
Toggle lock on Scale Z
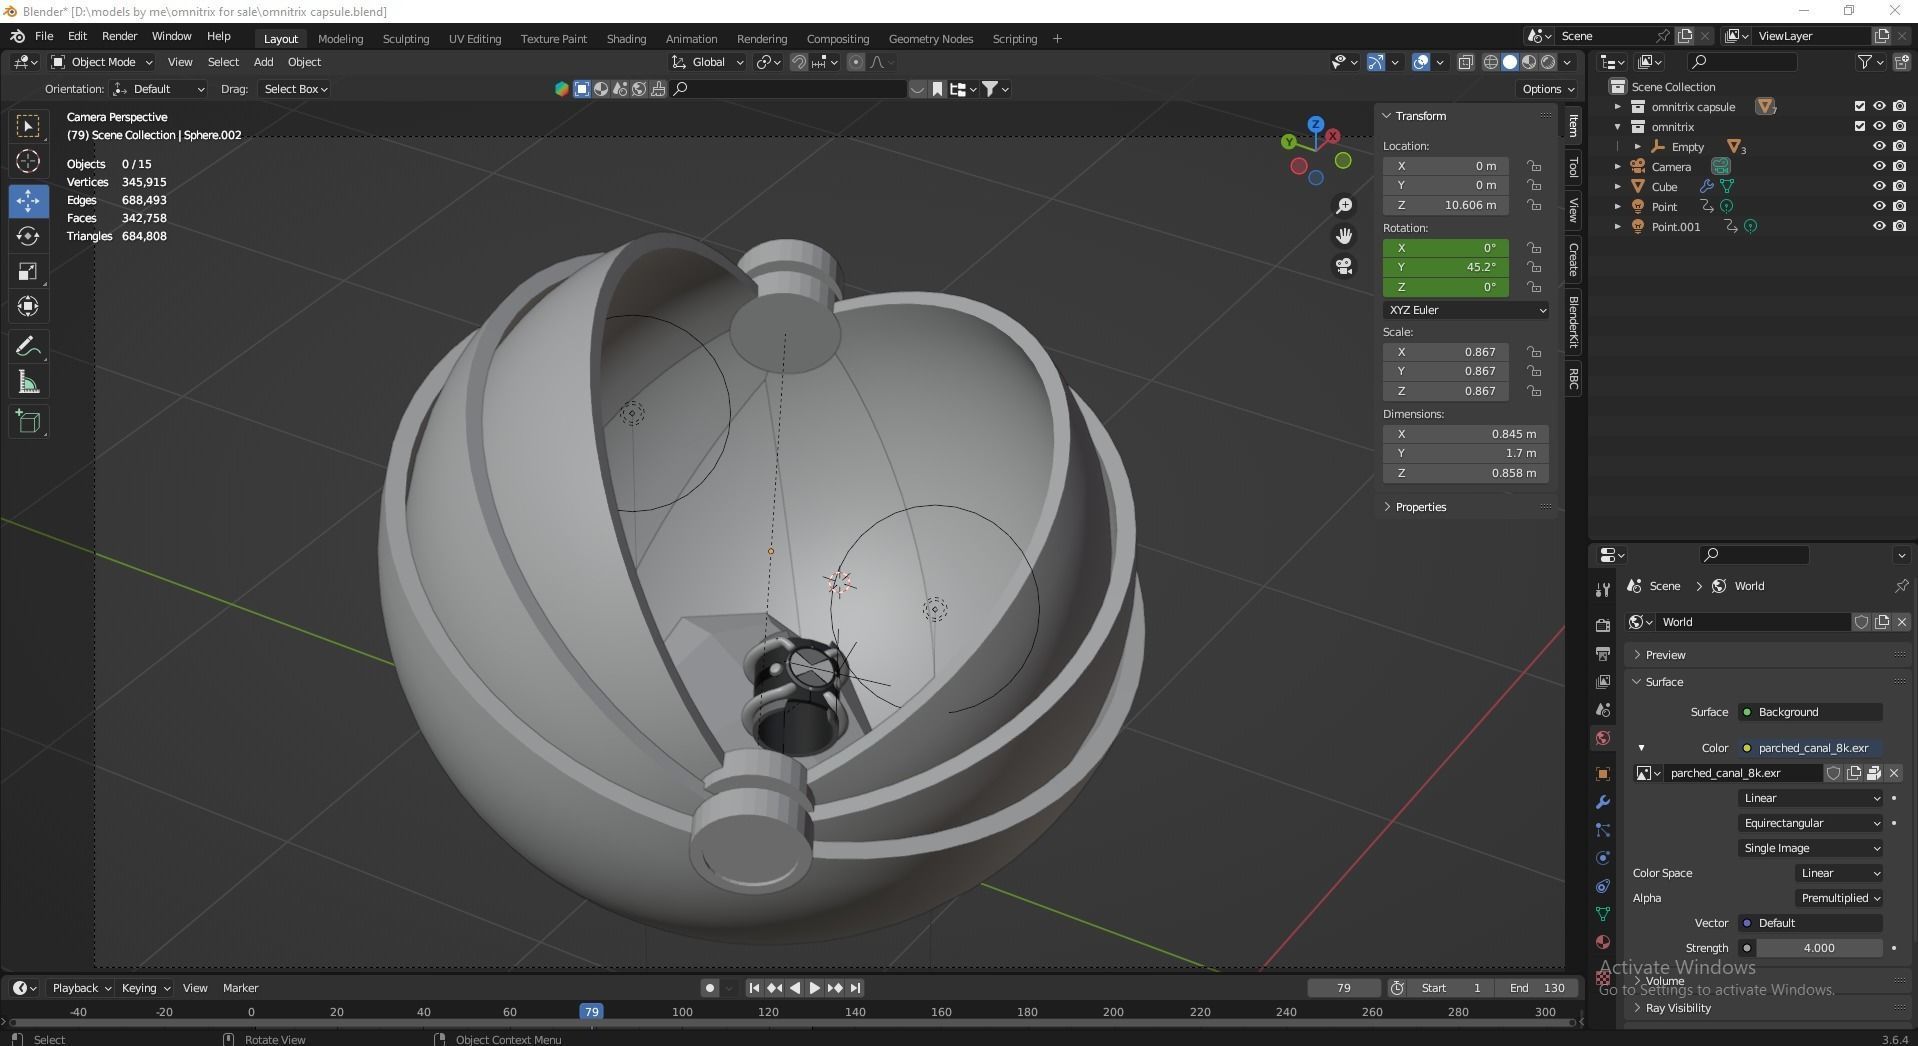pyautogui.click(x=1534, y=391)
